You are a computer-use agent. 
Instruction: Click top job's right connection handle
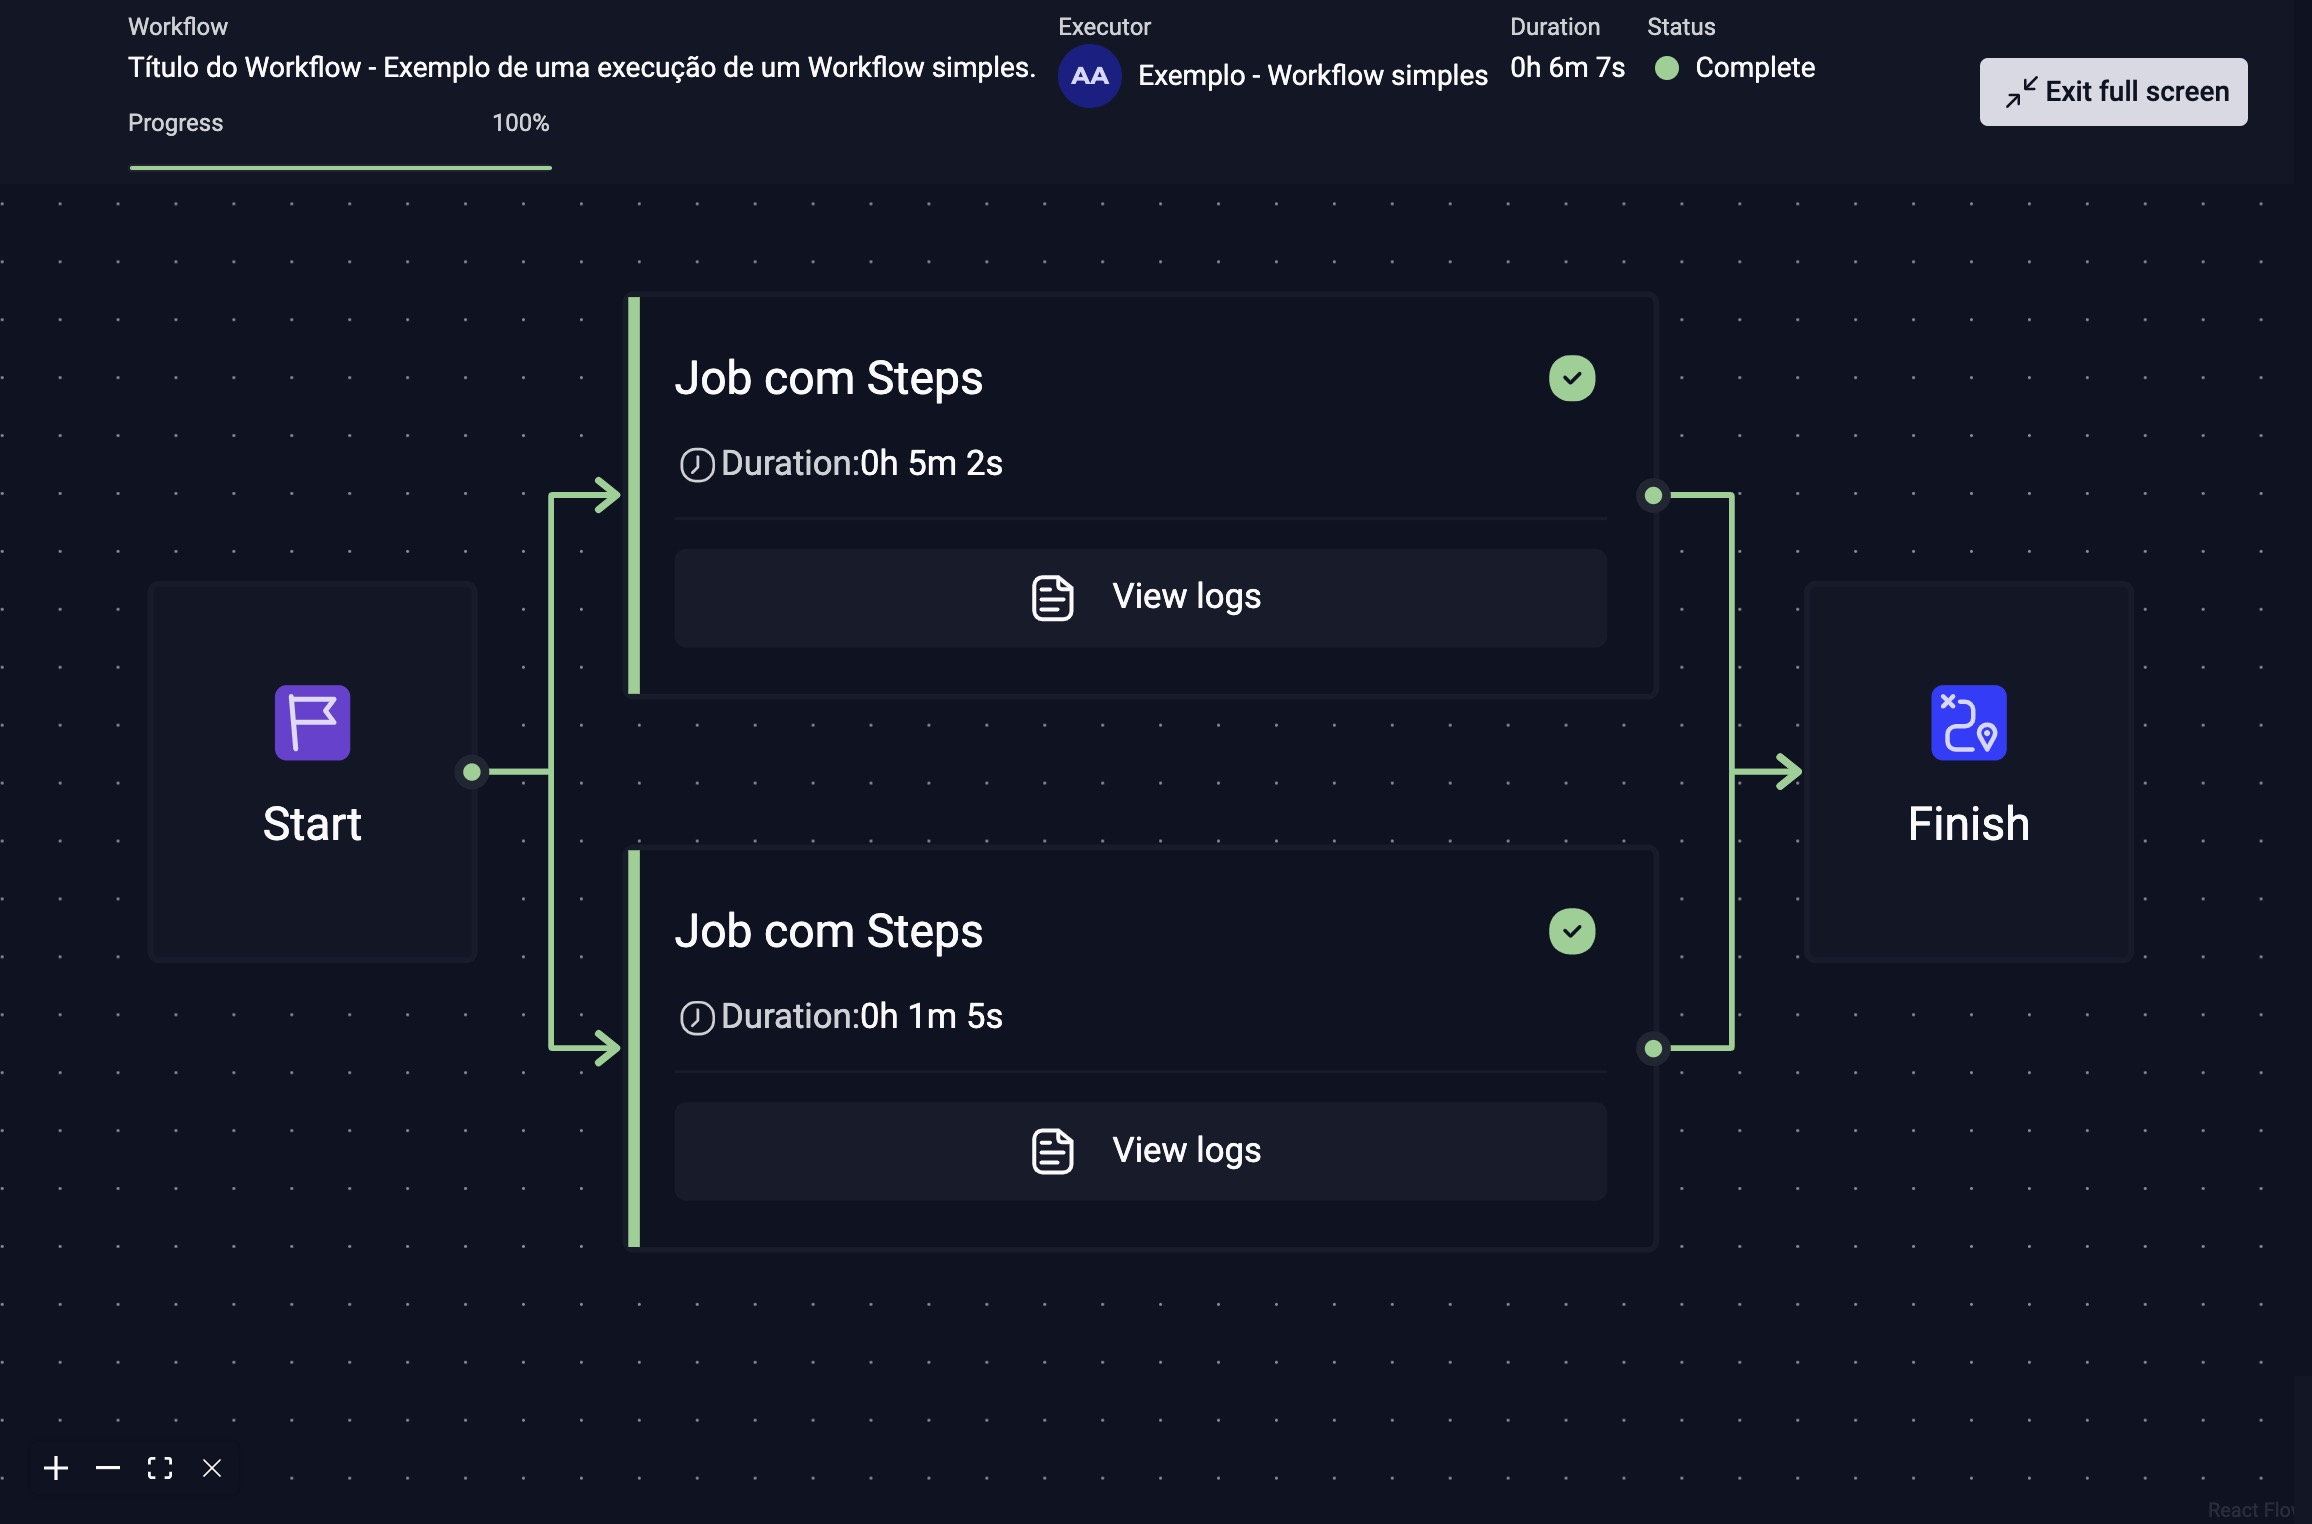(1653, 495)
